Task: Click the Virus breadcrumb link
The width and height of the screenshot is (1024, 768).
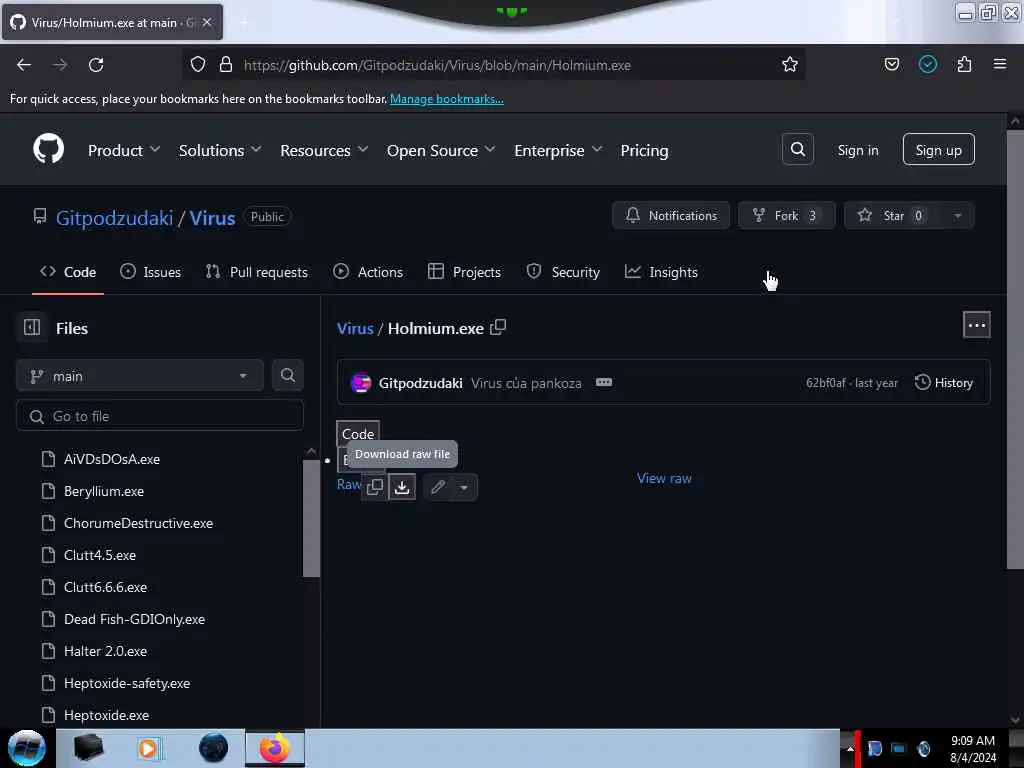Action: click(x=355, y=328)
